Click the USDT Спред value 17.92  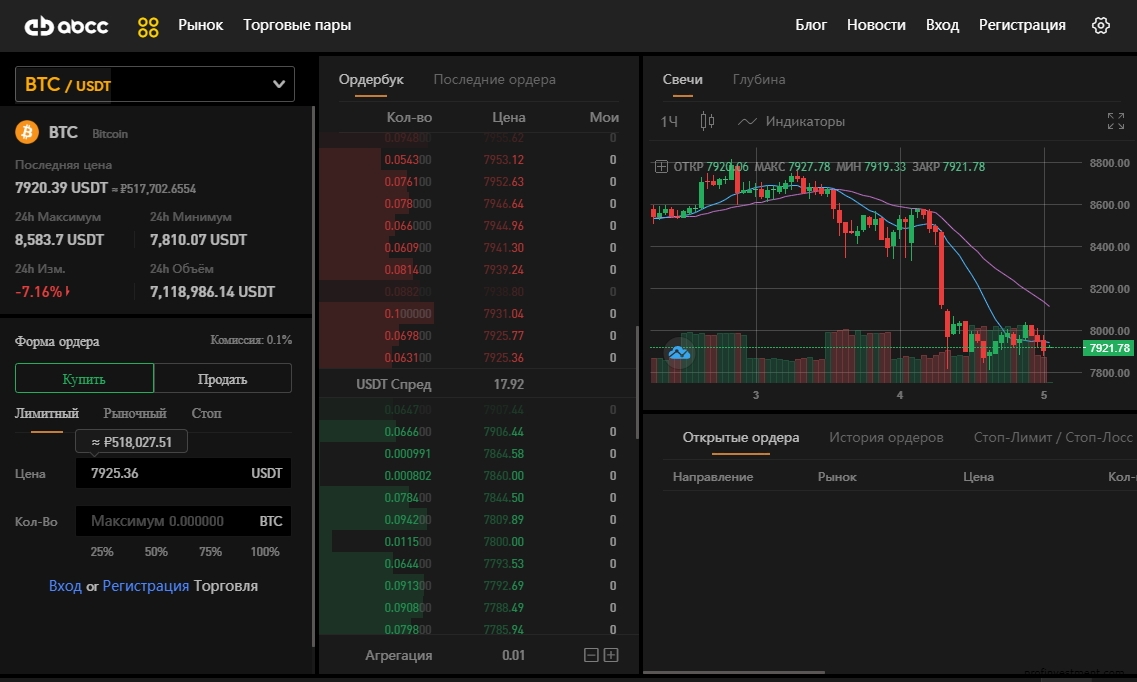pyautogui.click(x=508, y=384)
